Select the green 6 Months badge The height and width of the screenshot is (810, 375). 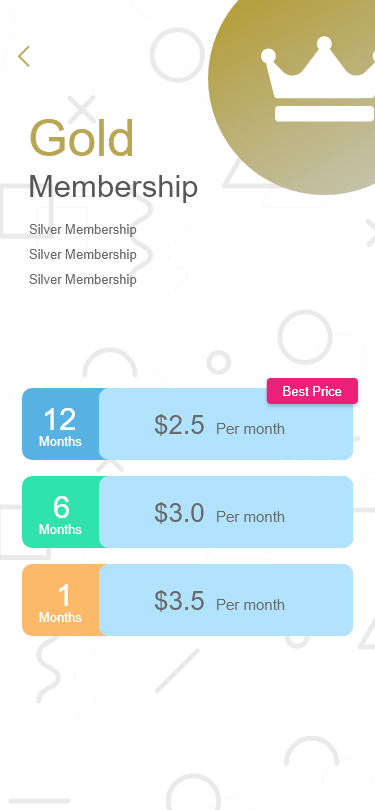[x=60, y=512]
